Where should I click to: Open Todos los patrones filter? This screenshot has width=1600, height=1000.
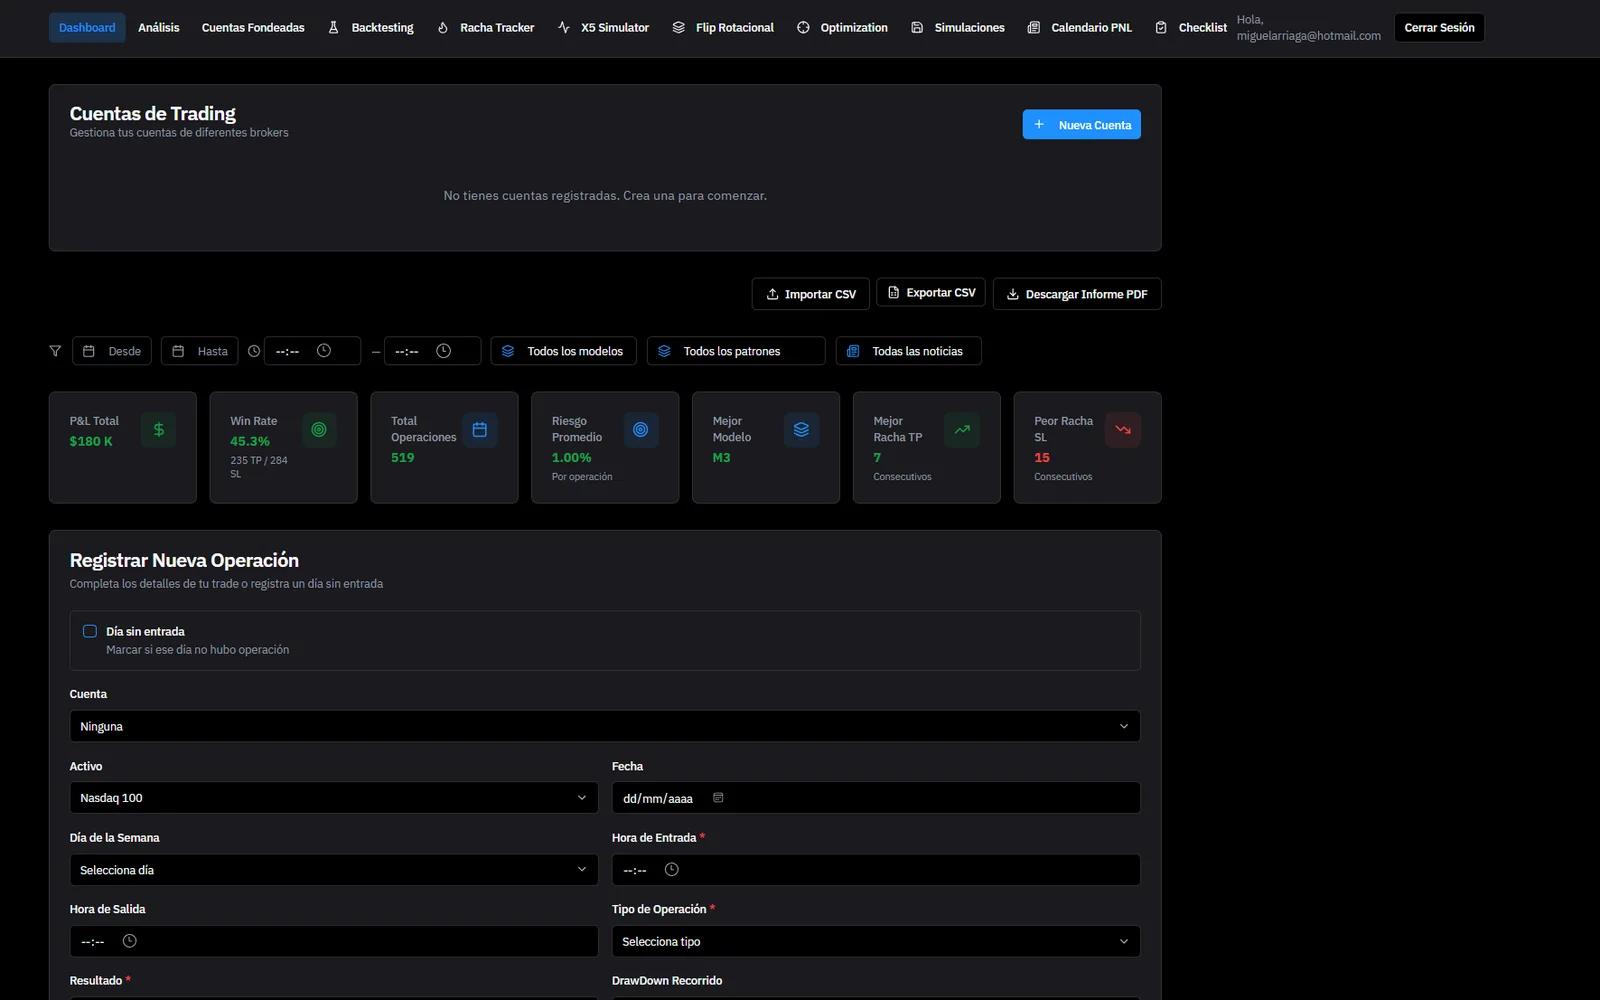736,351
